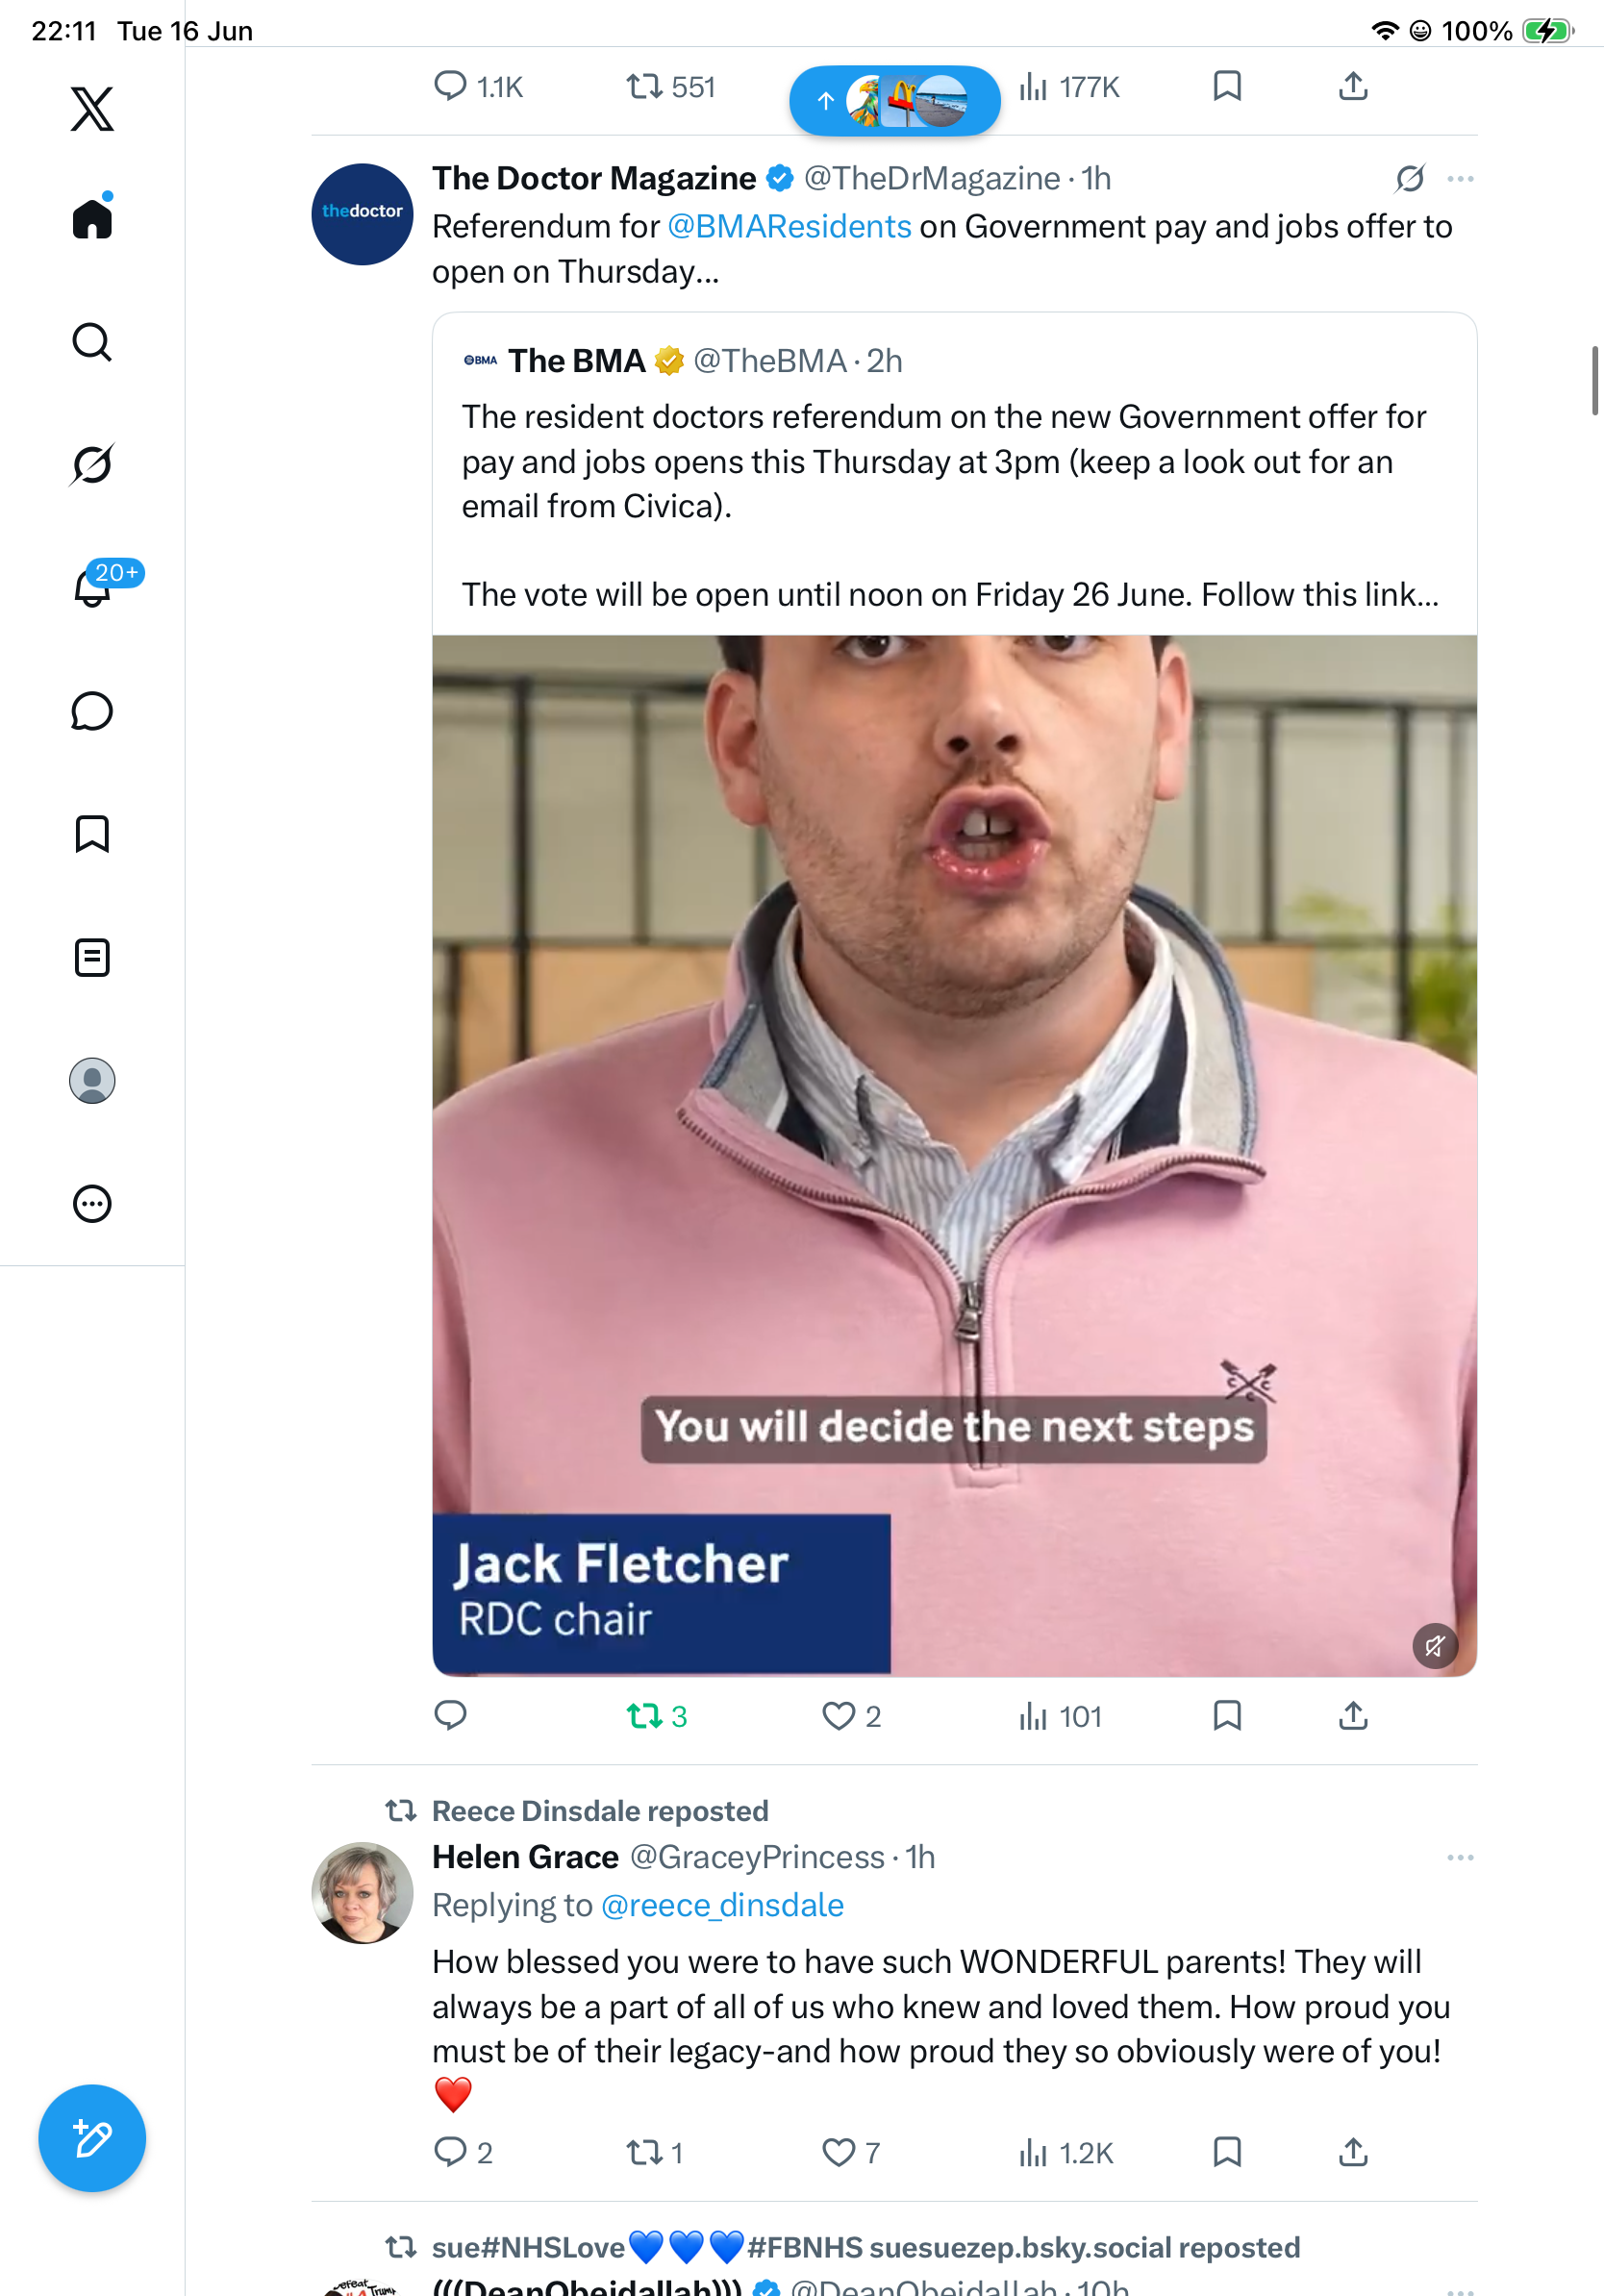
Task: Open more options on Doctor Magazine post
Action: [1460, 179]
